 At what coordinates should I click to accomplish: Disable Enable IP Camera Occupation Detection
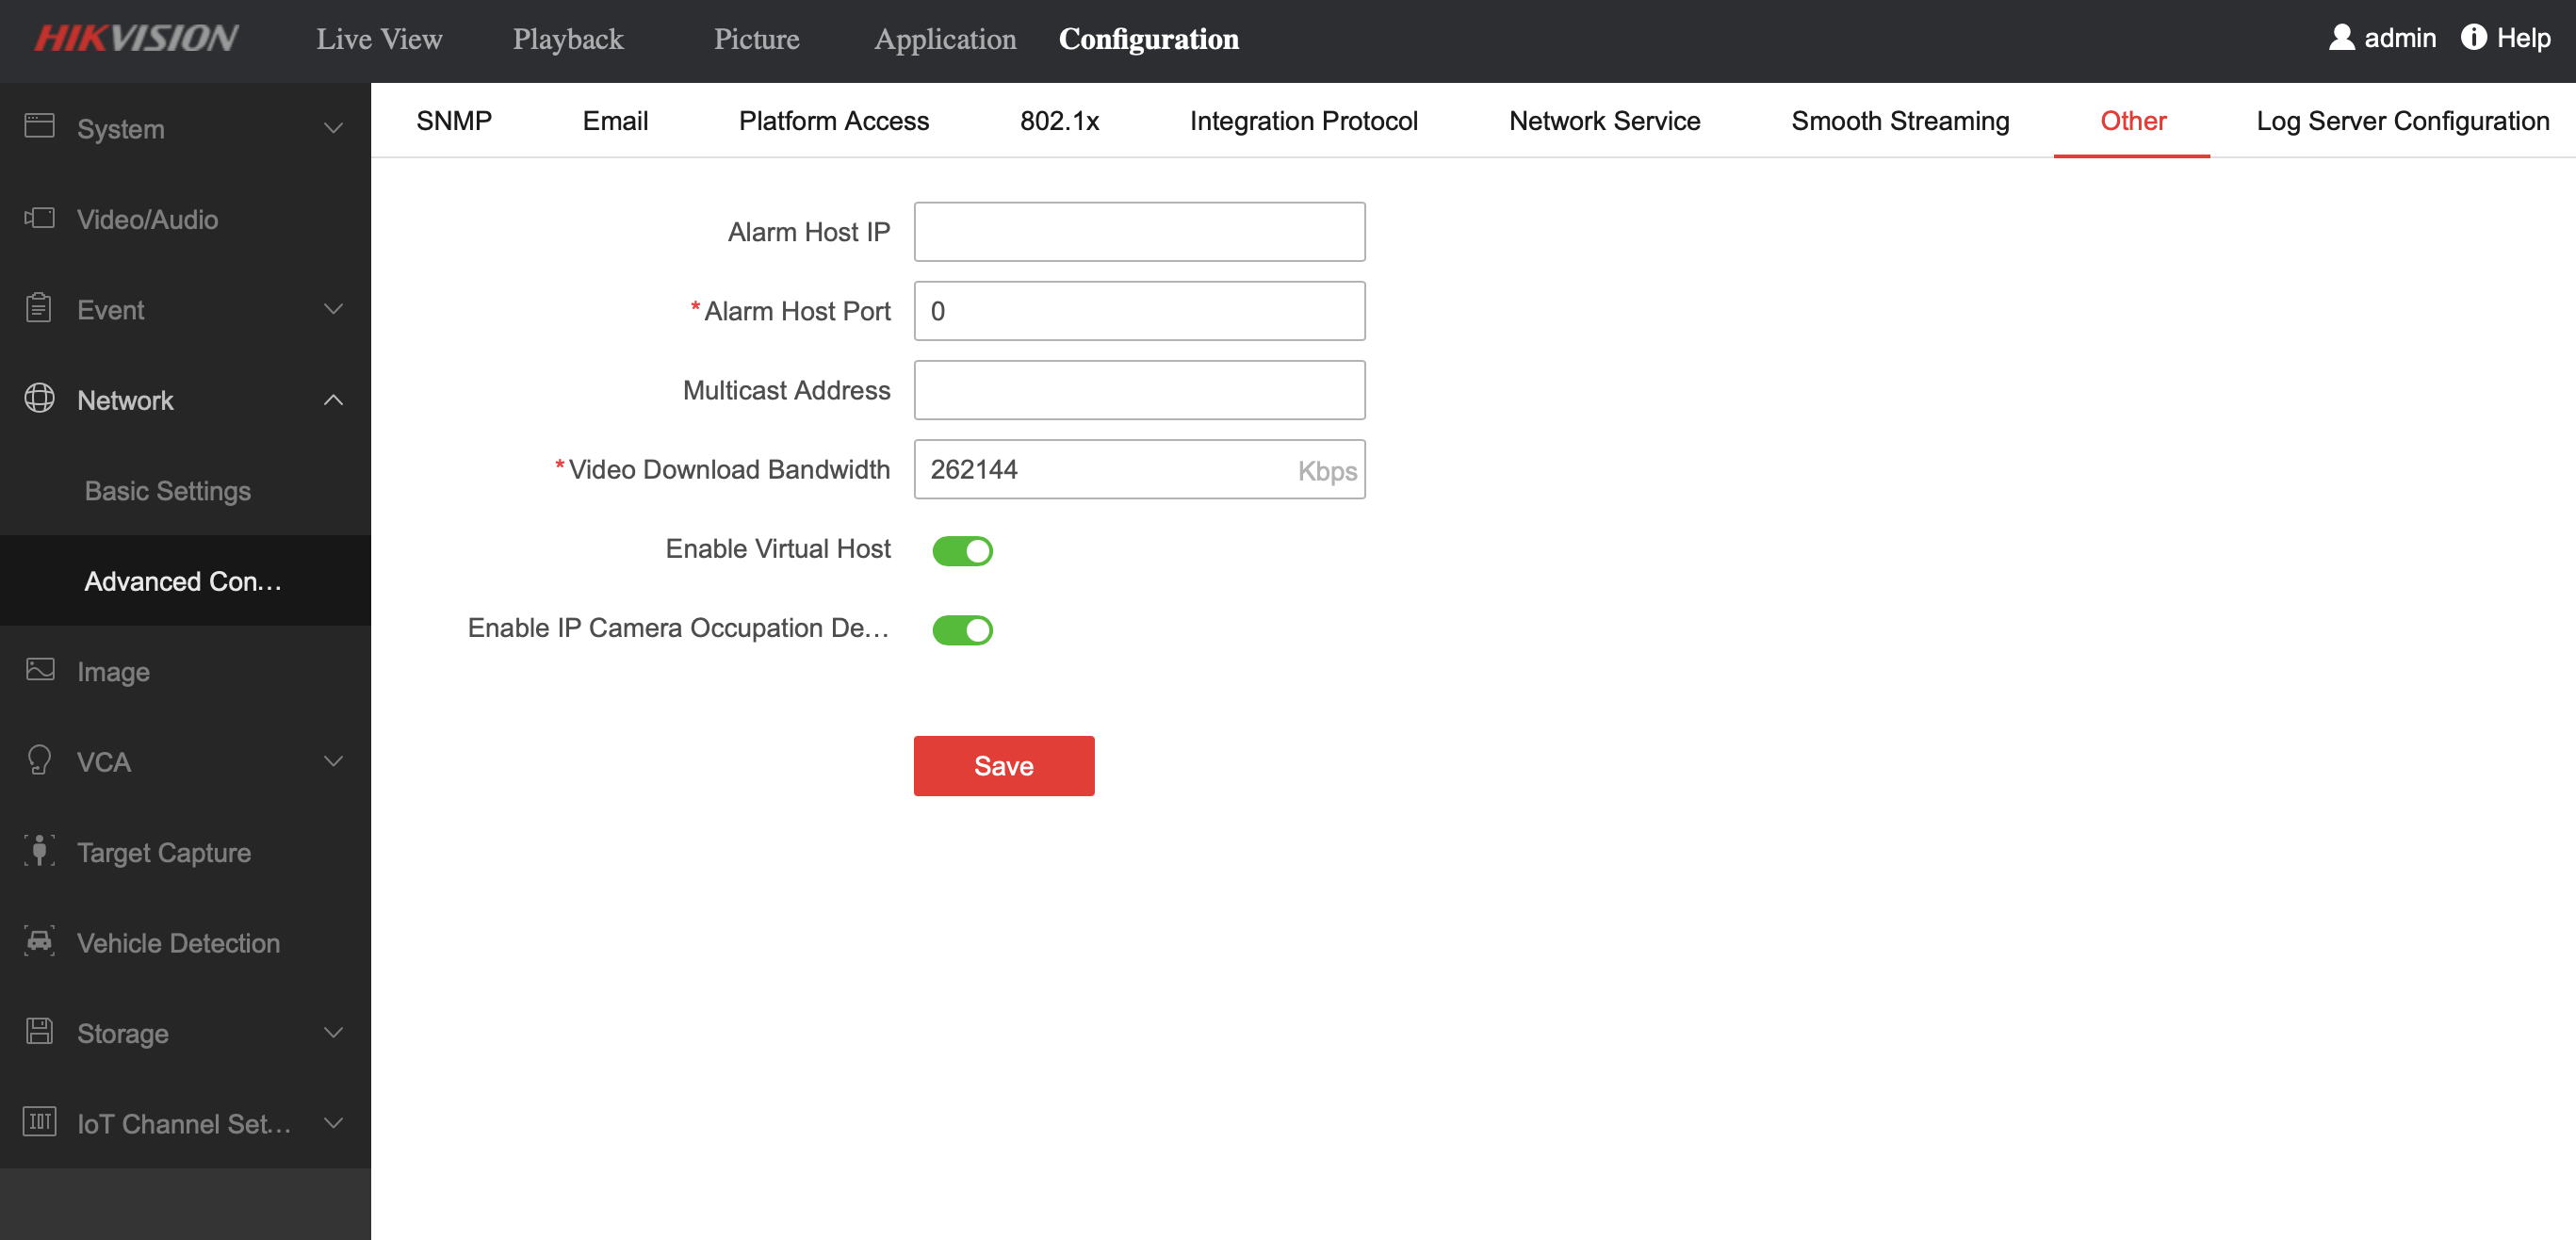963,628
